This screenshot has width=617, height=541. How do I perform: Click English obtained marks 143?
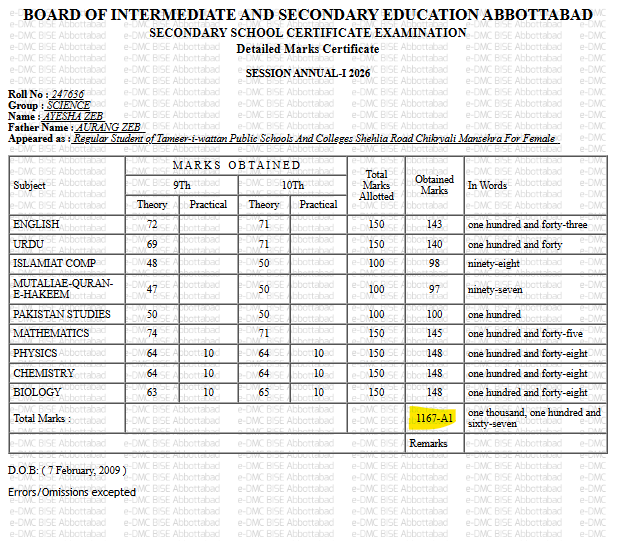434,224
